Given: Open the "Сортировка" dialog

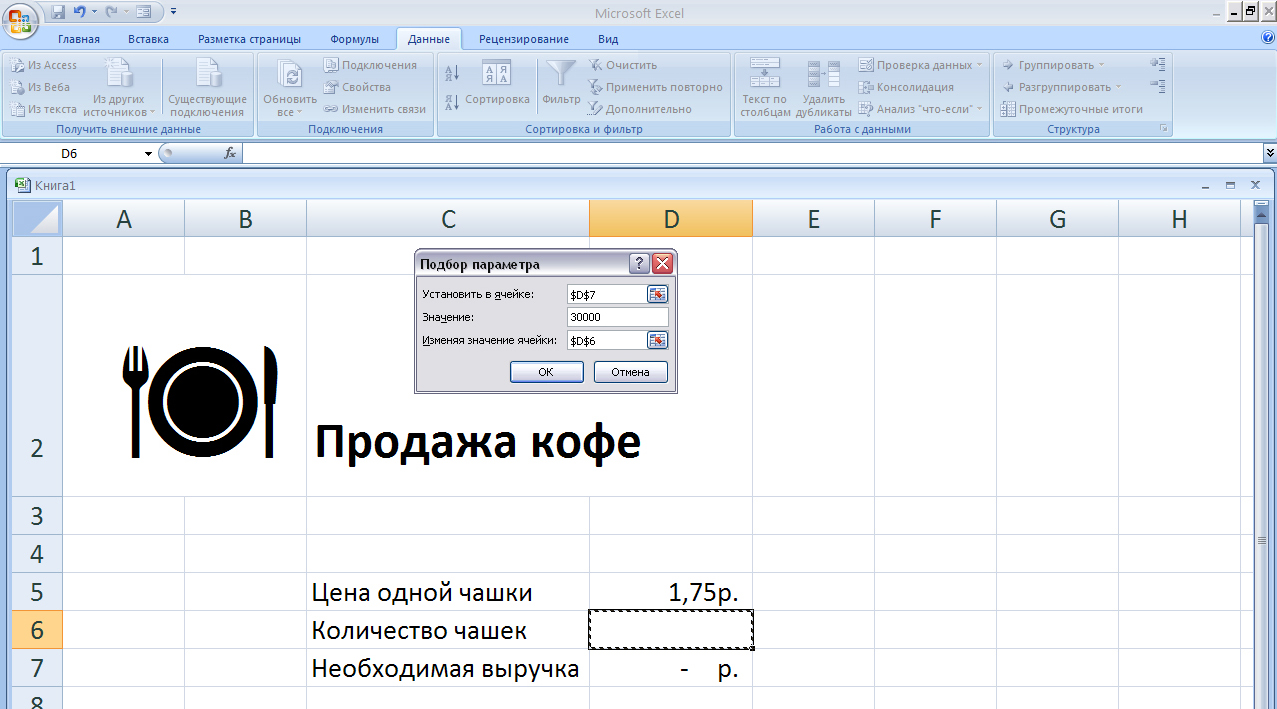Looking at the screenshot, I should click(497, 83).
